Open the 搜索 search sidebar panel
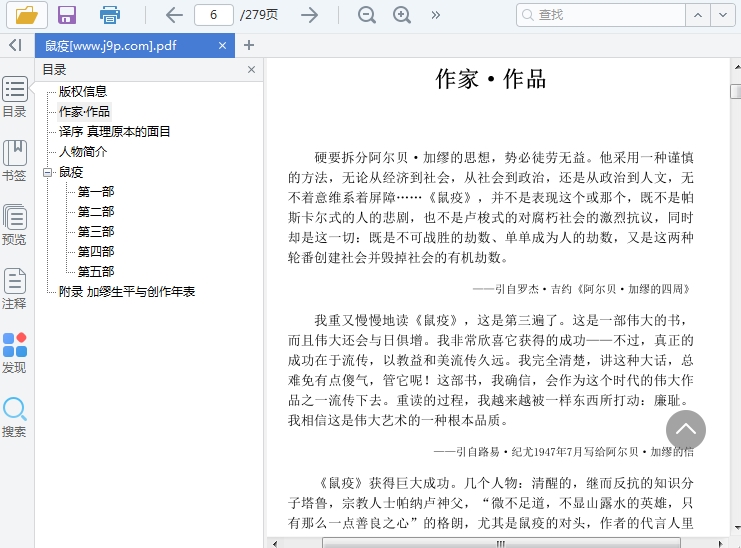This screenshot has height=548, width=741. coord(15,417)
